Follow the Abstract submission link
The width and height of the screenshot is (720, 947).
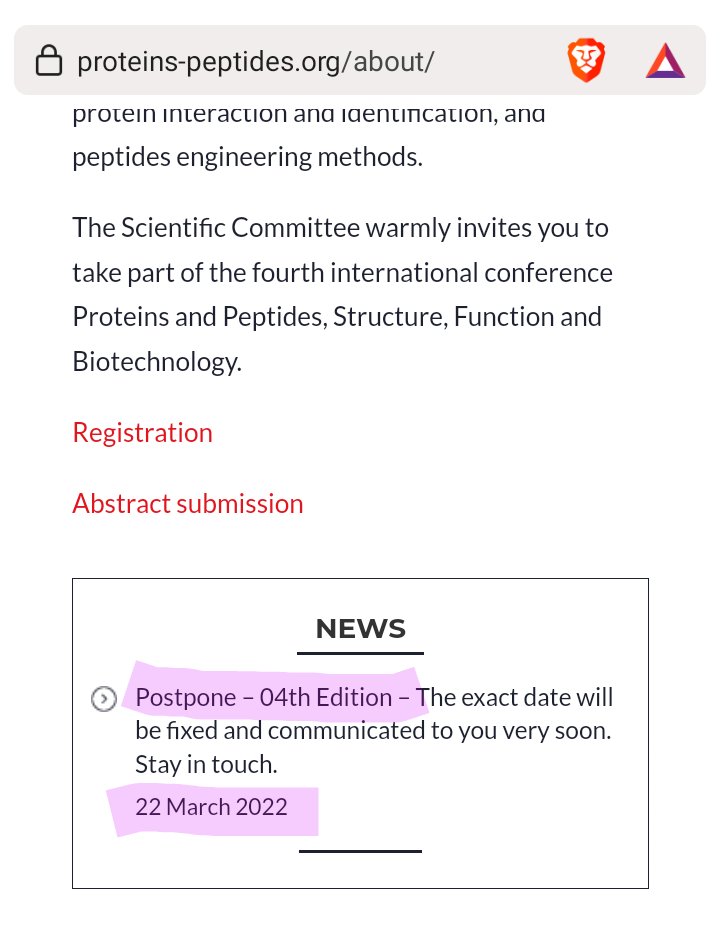click(187, 503)
